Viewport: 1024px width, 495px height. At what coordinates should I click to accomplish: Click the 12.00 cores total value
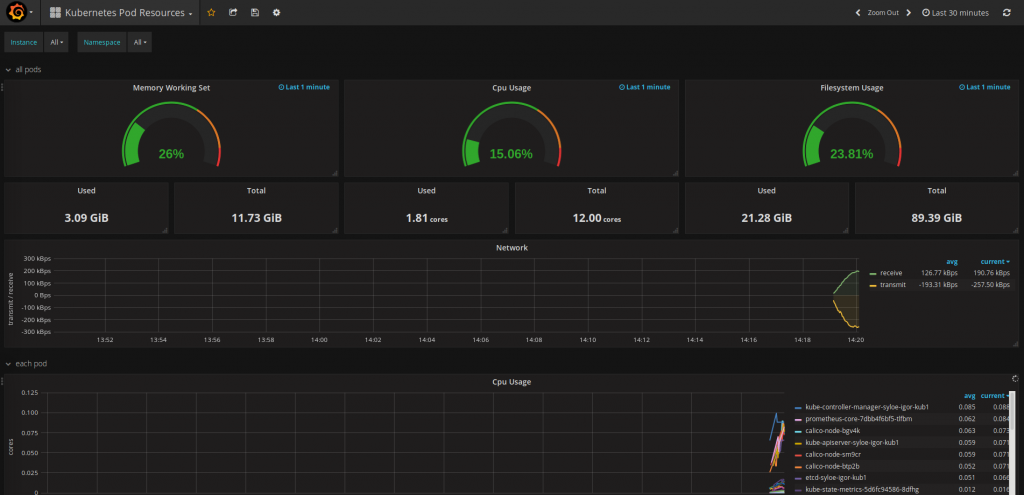(x=596, y=218)
